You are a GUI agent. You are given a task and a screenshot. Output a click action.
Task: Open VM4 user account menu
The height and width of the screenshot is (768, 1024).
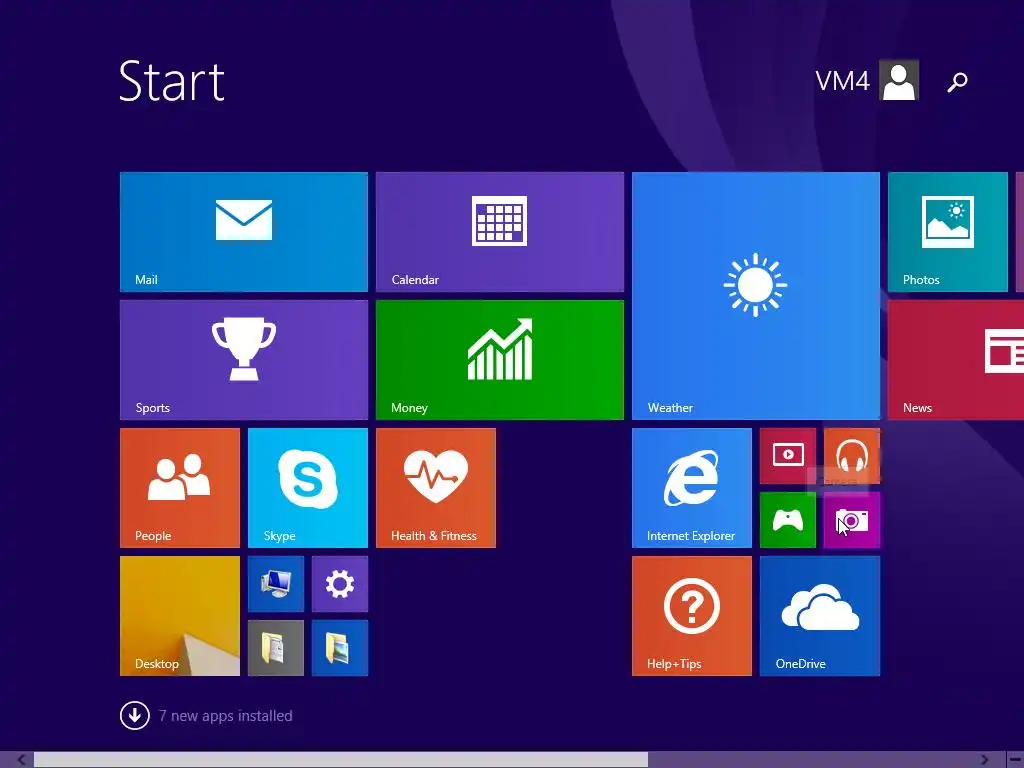coord(867,80)
